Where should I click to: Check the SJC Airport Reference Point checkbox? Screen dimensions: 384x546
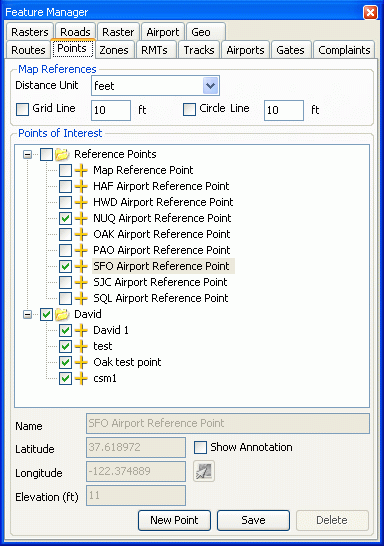click(x=65, y=282)
